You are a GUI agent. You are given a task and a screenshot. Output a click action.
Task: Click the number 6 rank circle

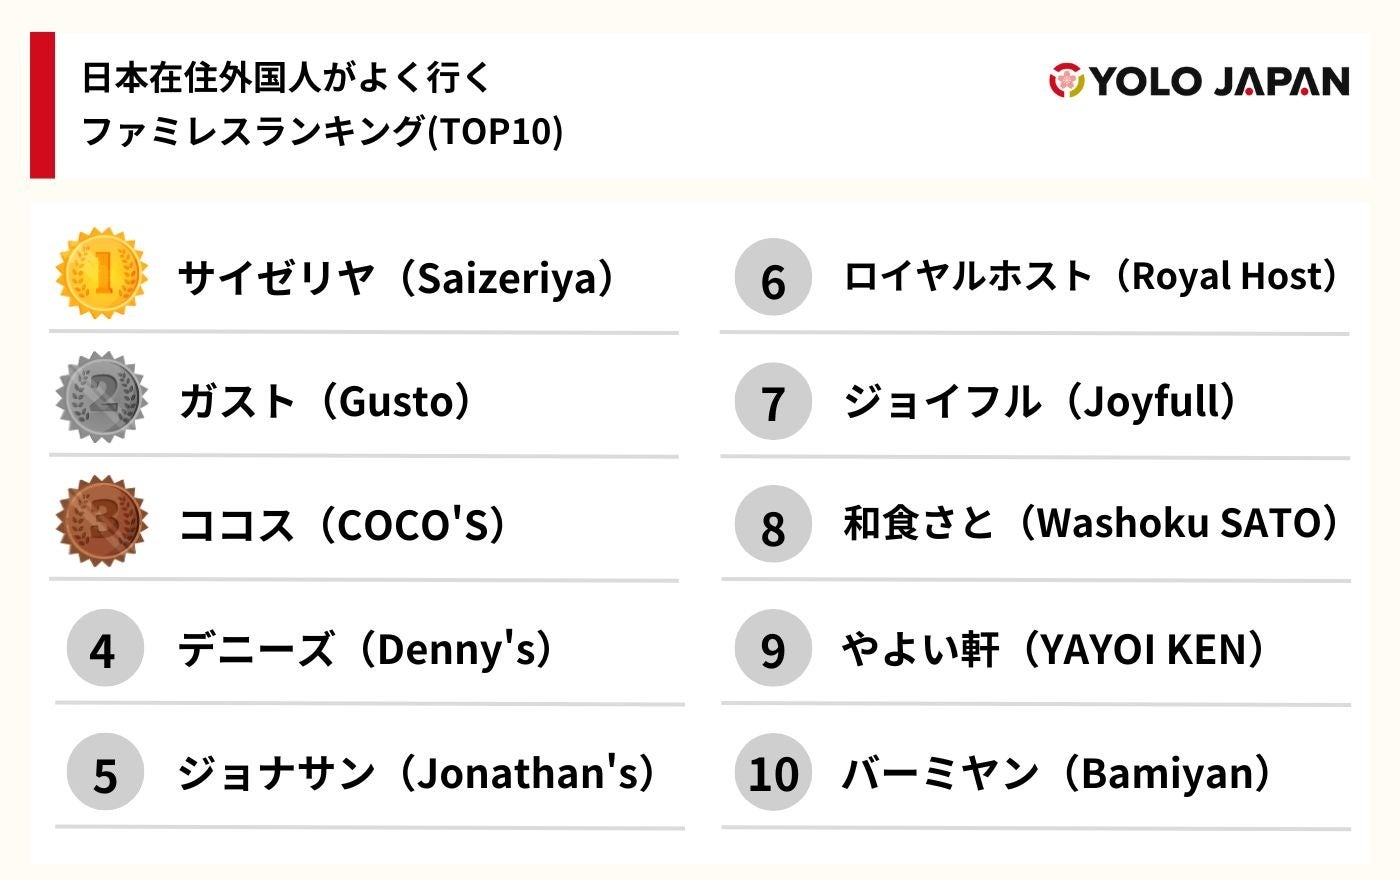coord(772,277)
